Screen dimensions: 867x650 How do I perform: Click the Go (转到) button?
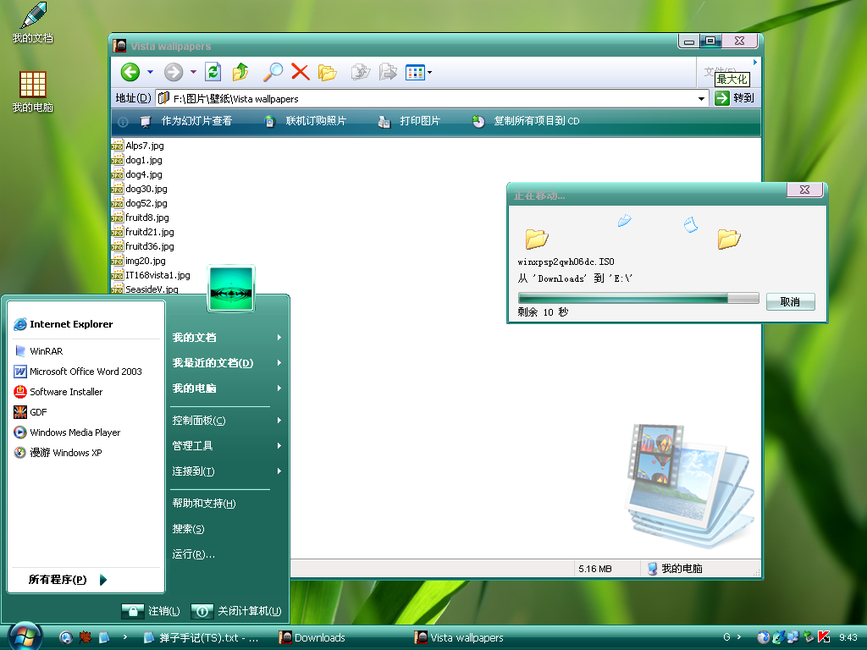(x=735, y=98)
